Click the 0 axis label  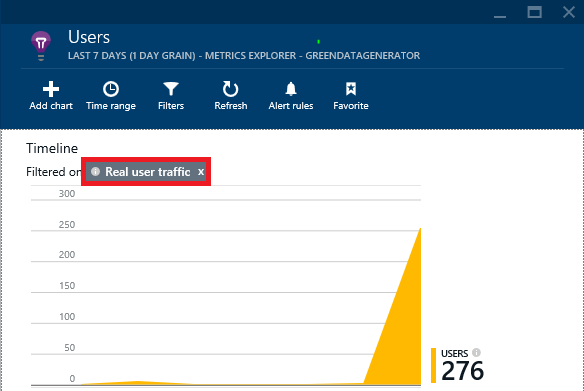[x=72, y=378]
